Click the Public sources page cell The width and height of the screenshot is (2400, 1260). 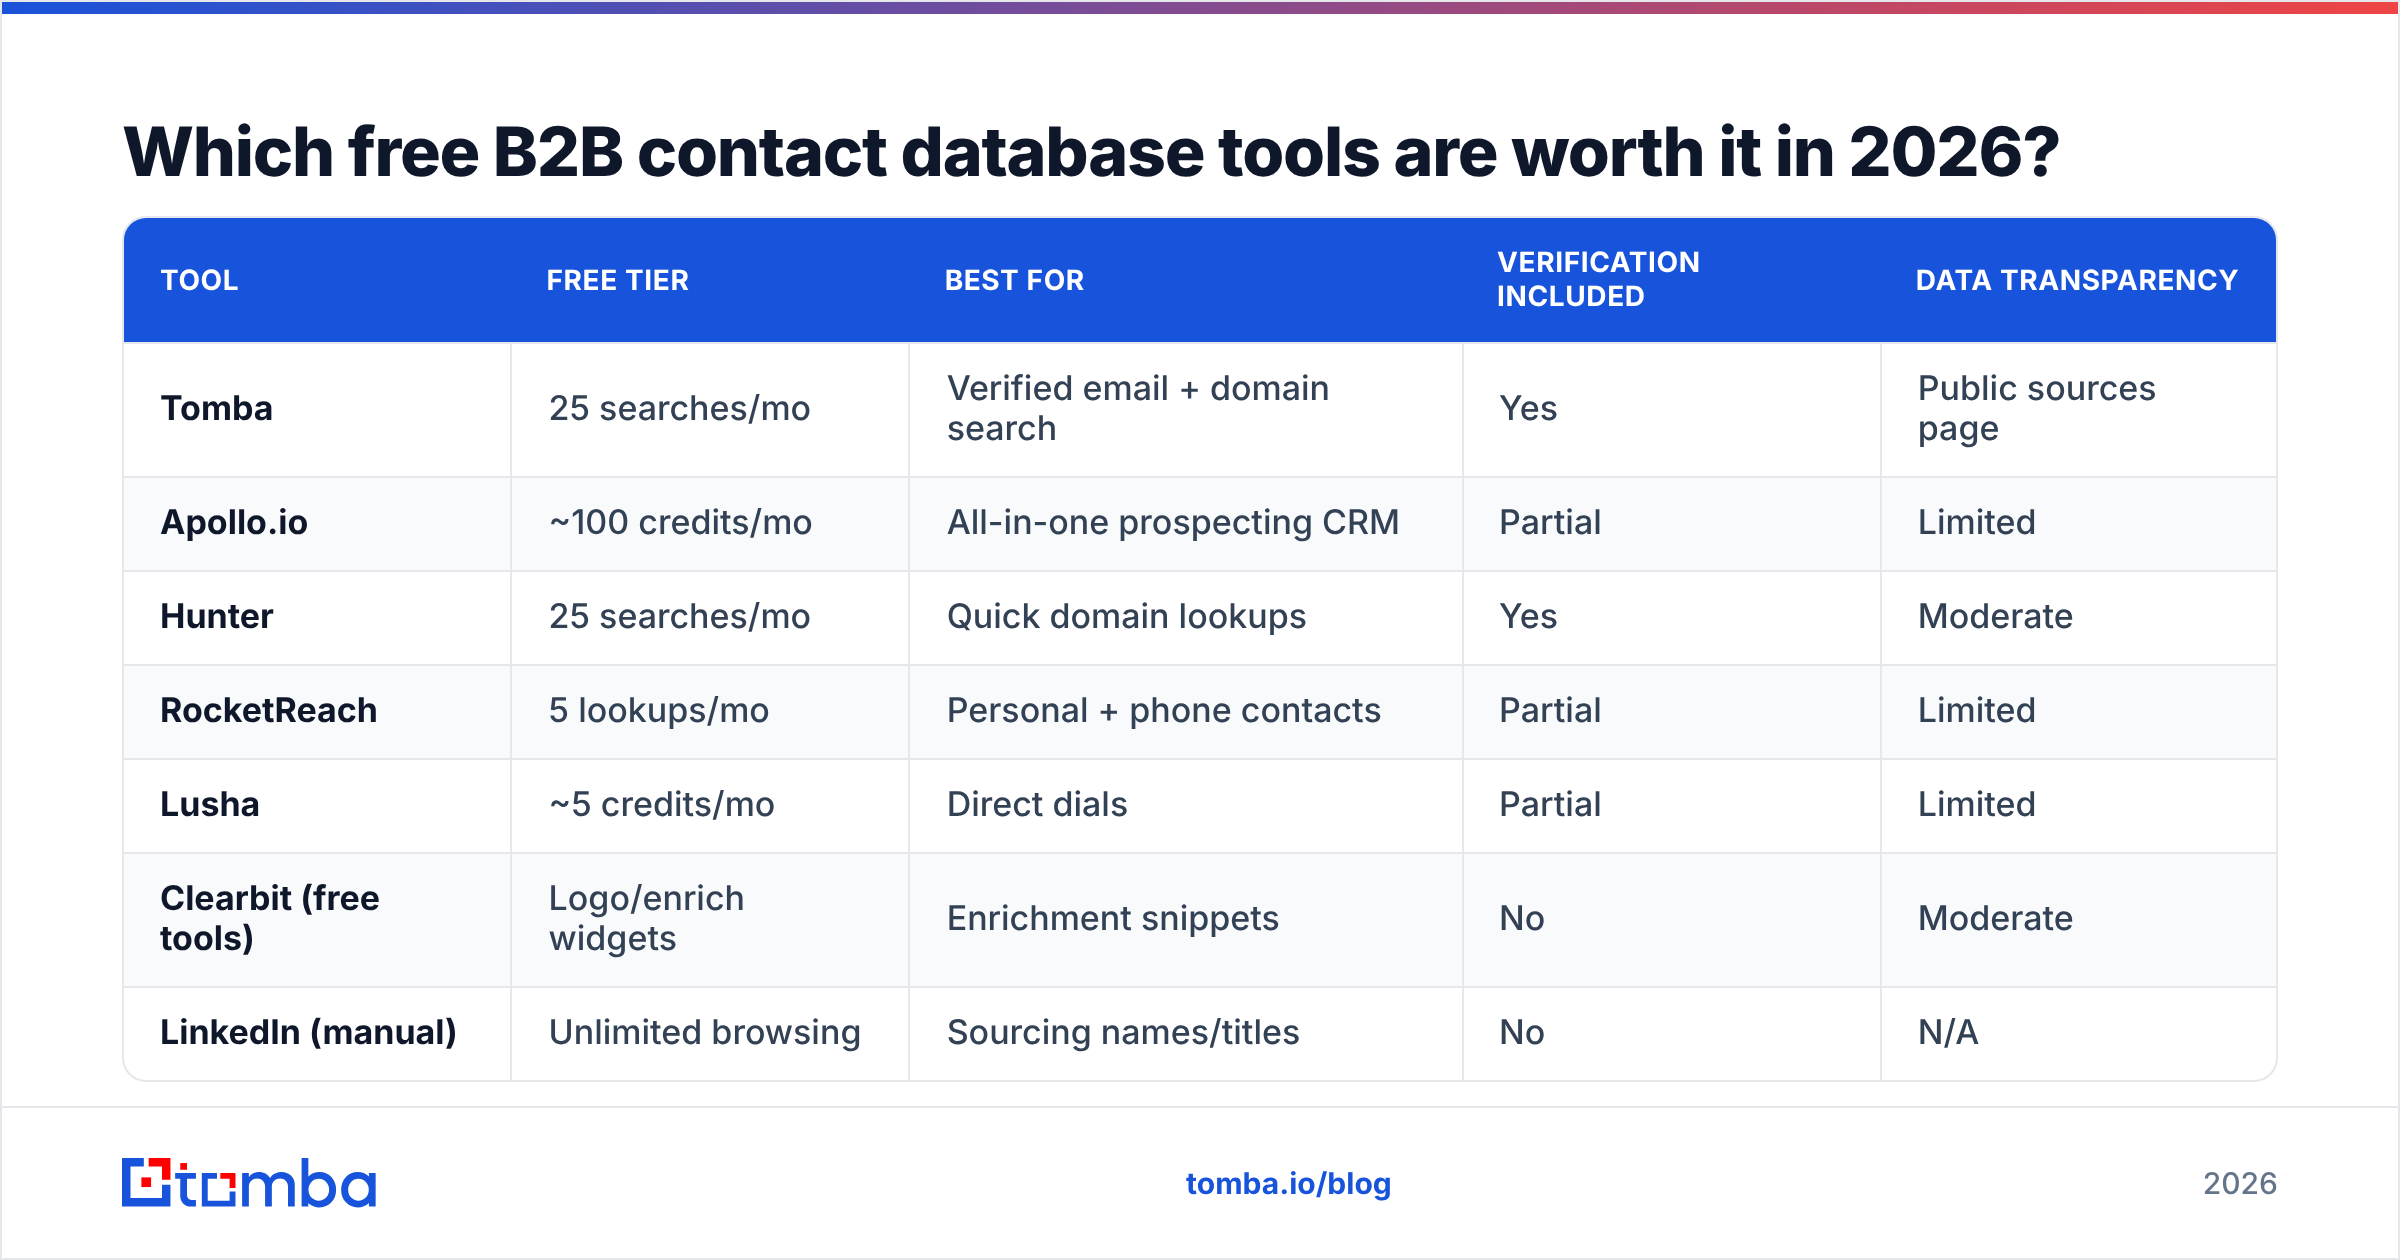click(x=2079, y=409)
